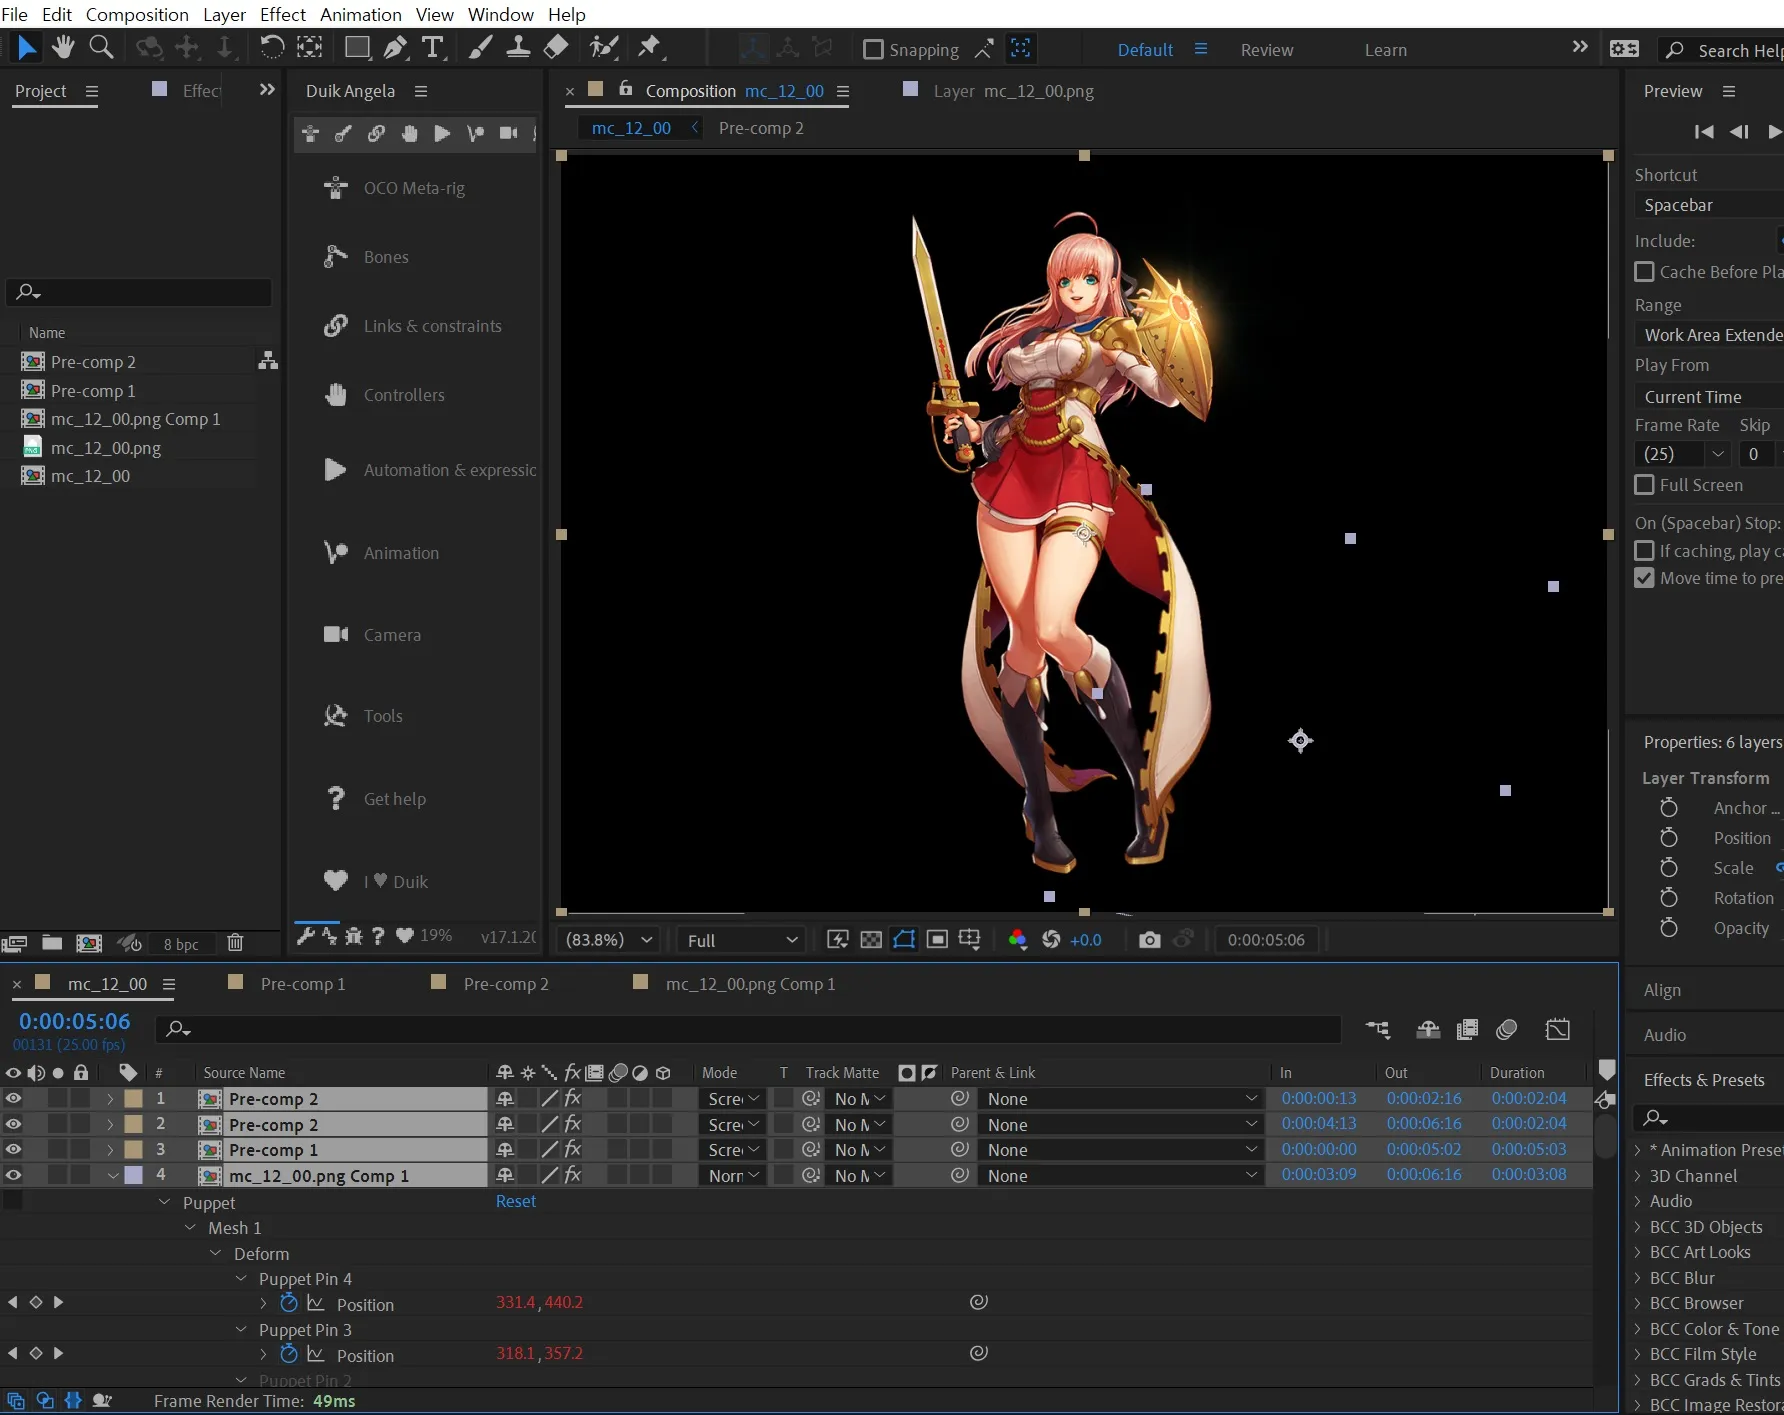Toggle the transparency grid in the viewer

[x=871, y=940]
